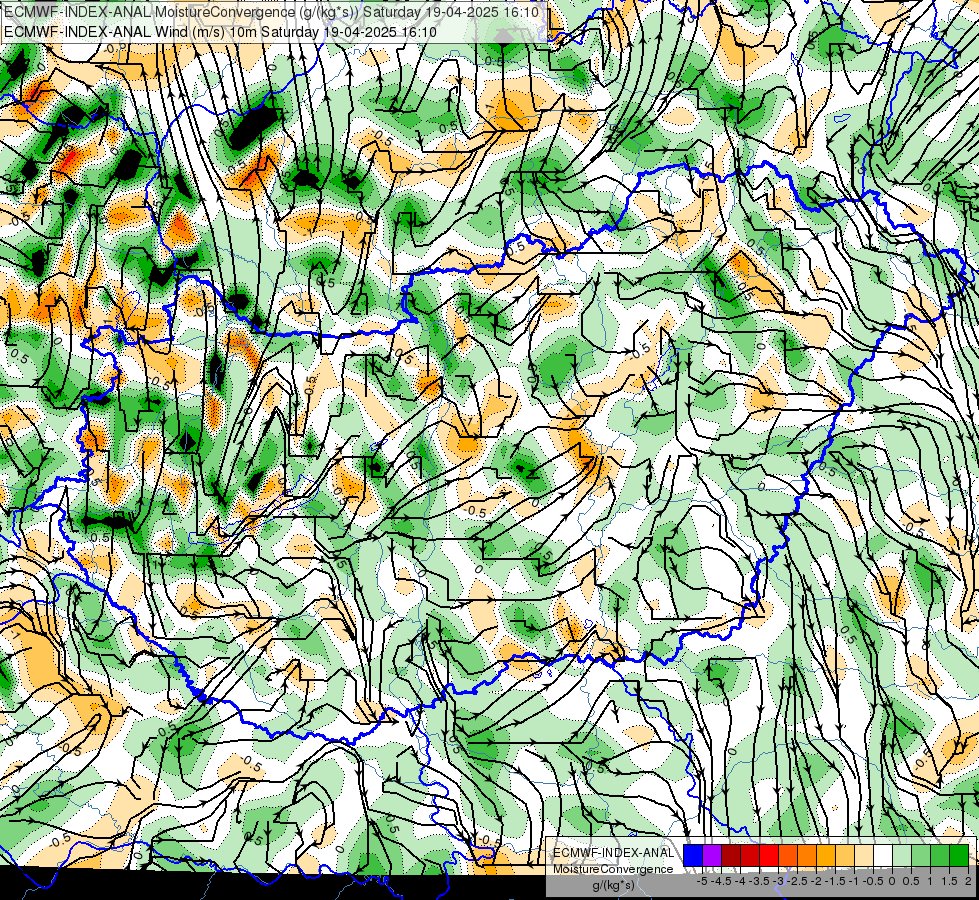Click the purple legend color swatch
This screenshot has width=979, height=900.
pos(712,856)
